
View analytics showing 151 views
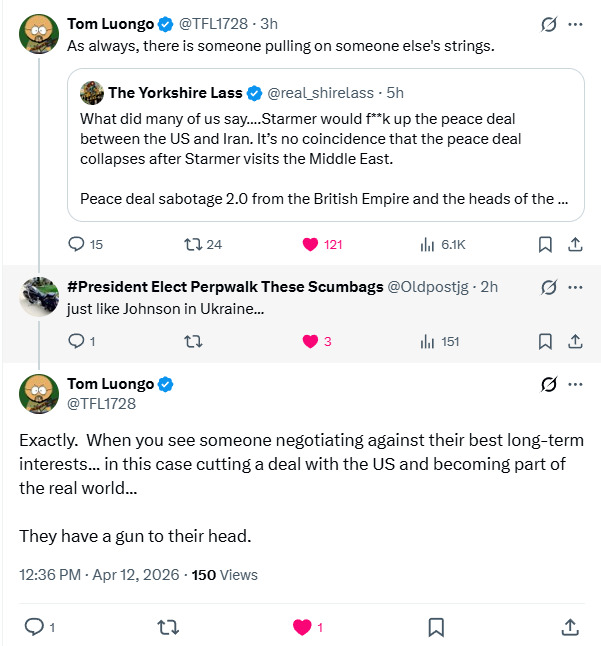pos(428,341)
